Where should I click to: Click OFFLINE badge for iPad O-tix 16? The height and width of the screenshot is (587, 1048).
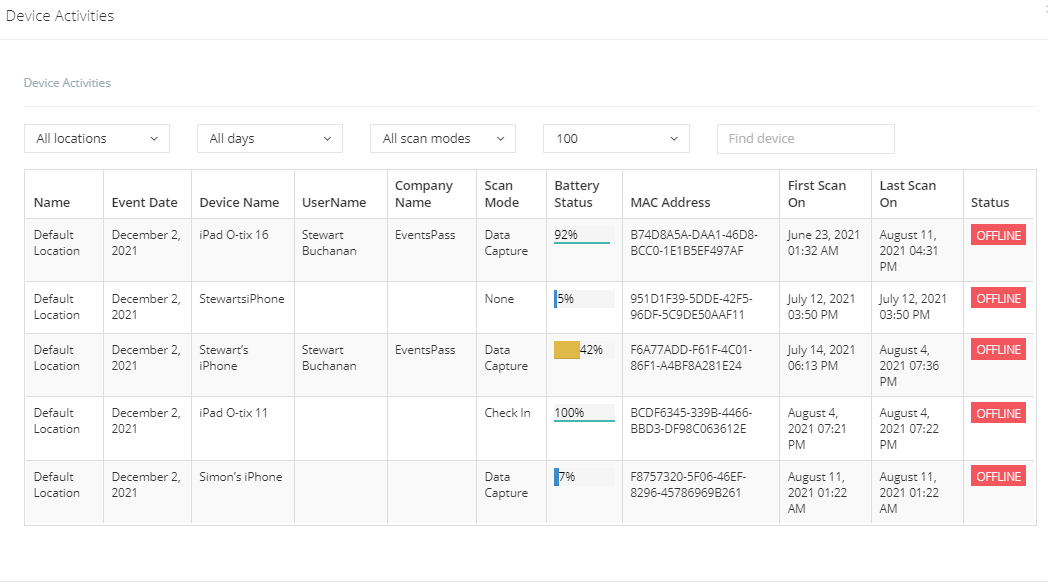point(998,235)
